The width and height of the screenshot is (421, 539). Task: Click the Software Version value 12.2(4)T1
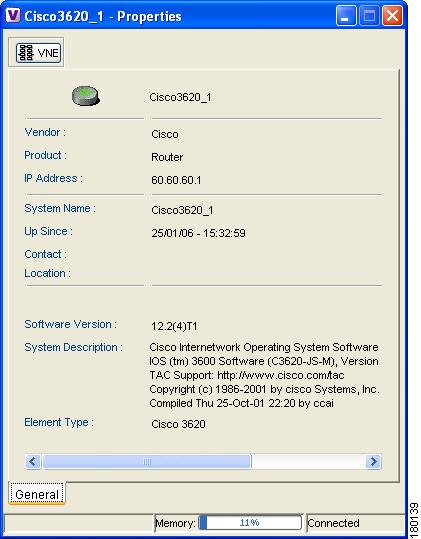coord(174,326)
